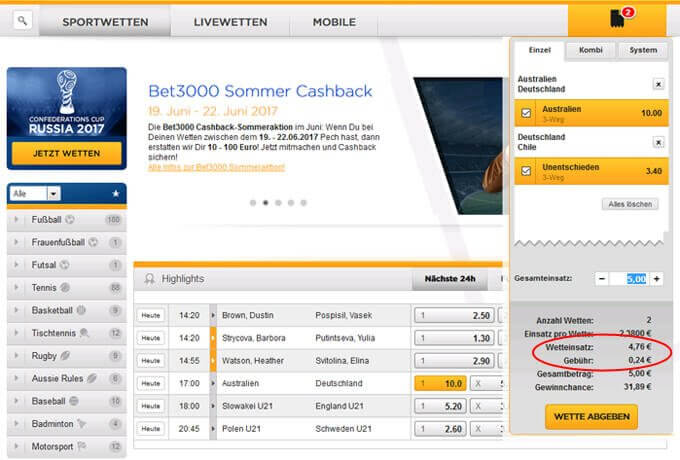This screenshot has height=460, width=680.
Task: Click the search magnifier icon
Action: (x=23, y=20)
